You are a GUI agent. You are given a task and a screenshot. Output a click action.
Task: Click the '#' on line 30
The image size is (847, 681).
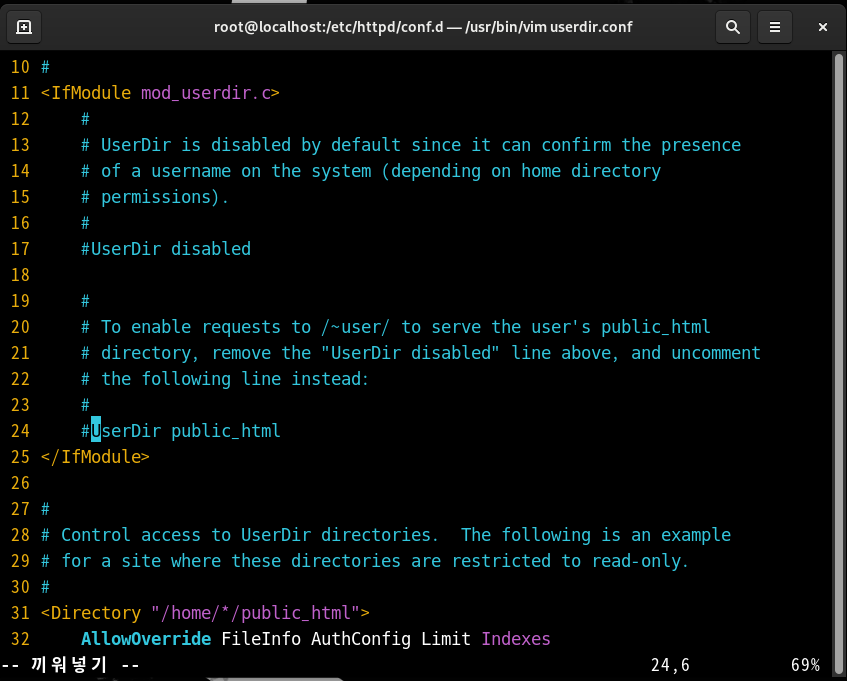coord(45,587)
